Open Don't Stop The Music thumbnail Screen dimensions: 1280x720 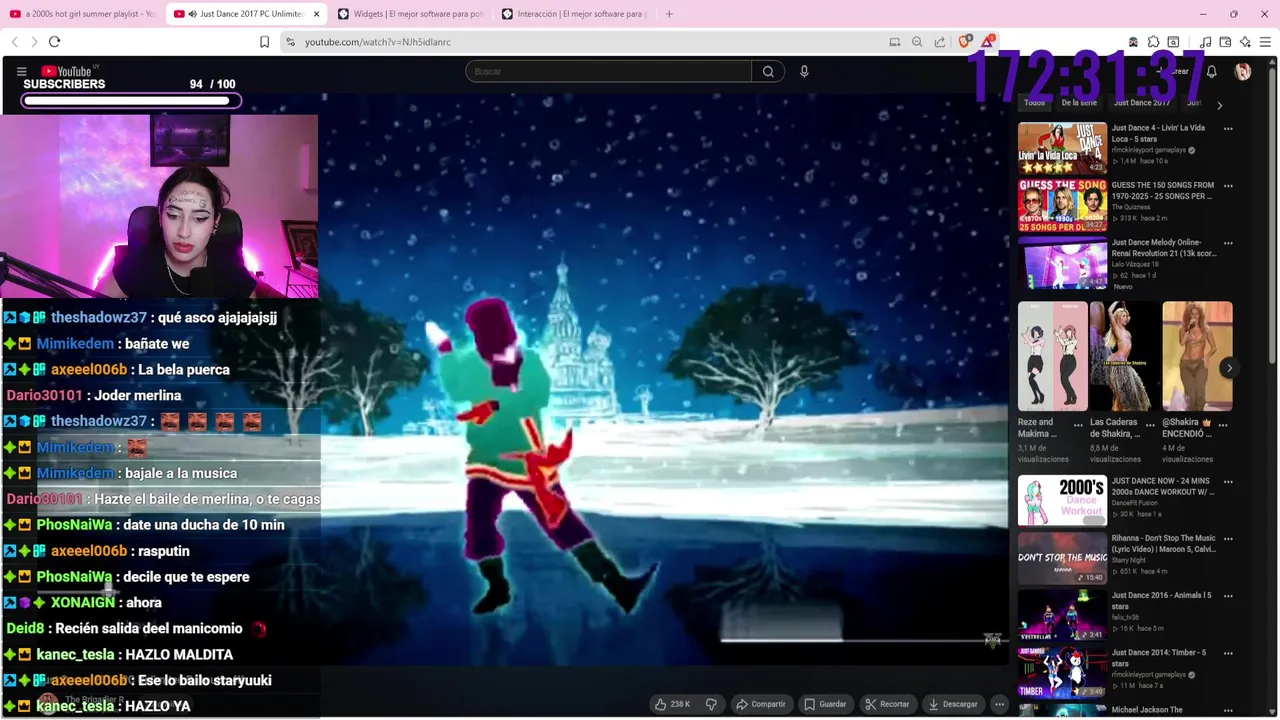coord(1062,558)
